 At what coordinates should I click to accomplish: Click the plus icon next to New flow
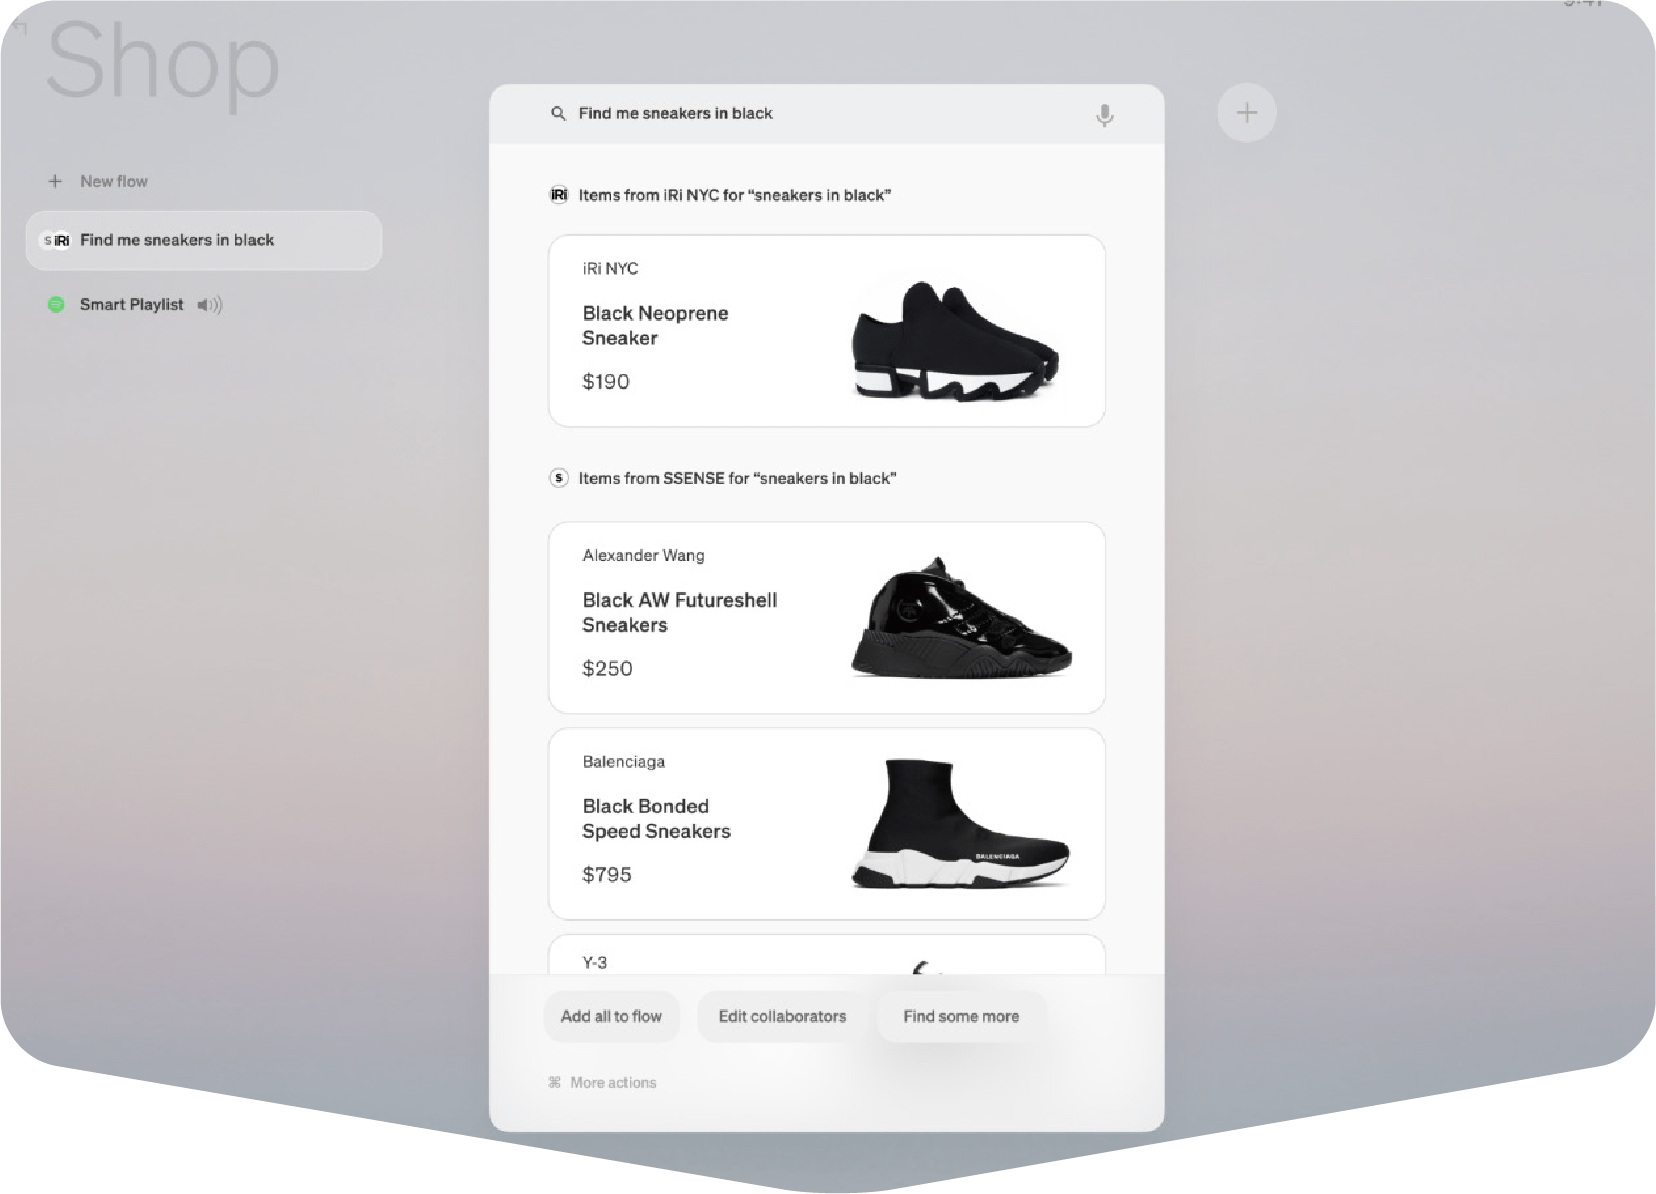[x=55, y=181]
